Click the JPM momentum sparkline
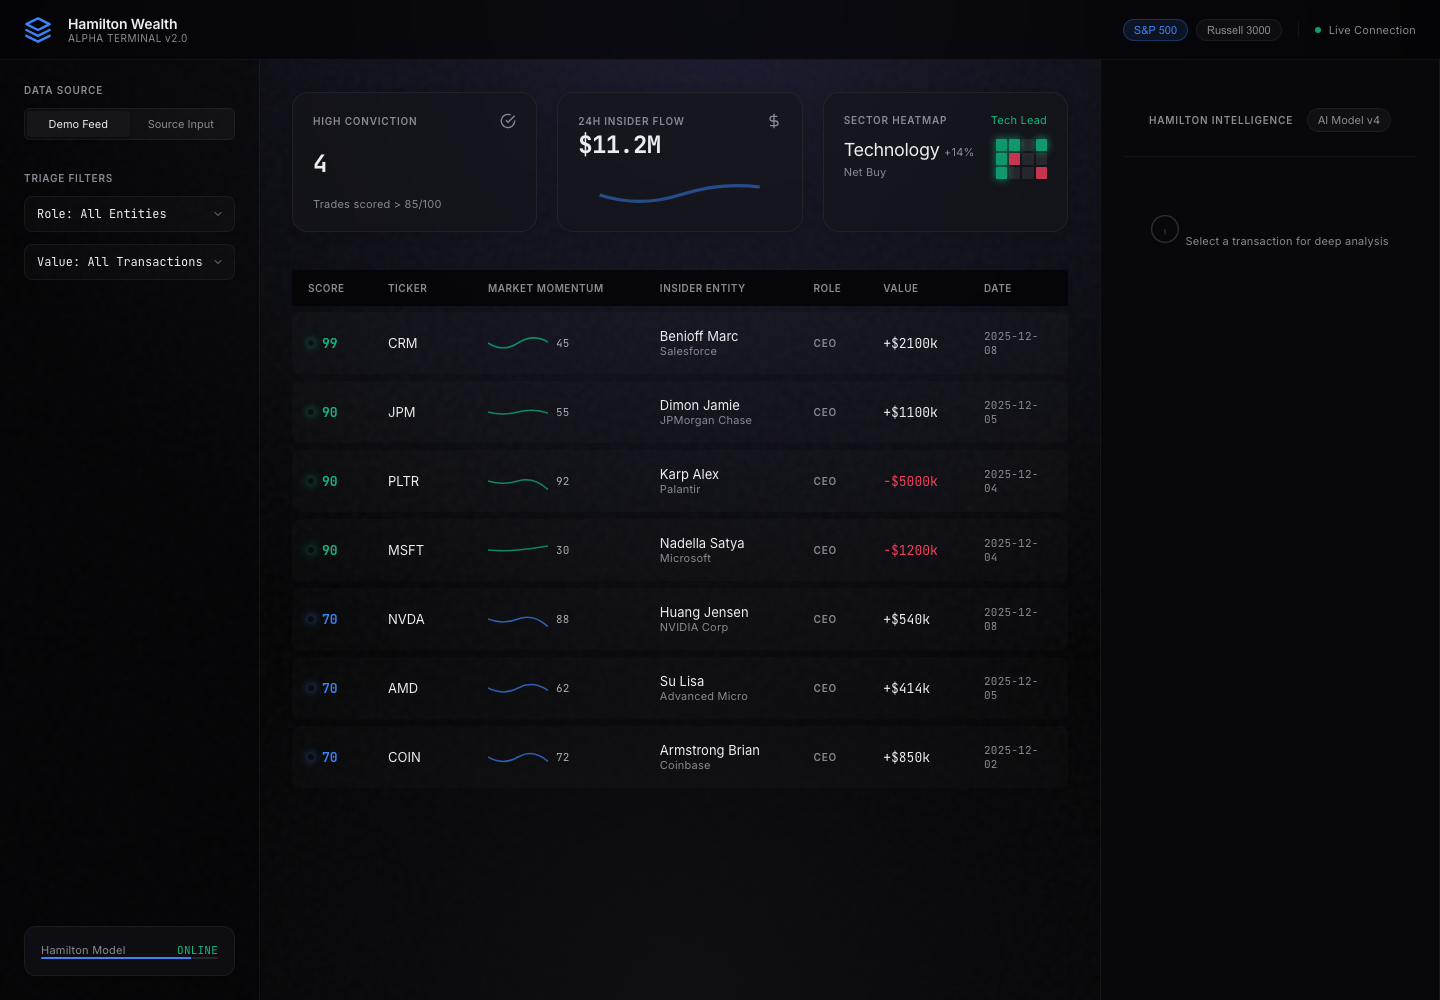 point(518,412)
